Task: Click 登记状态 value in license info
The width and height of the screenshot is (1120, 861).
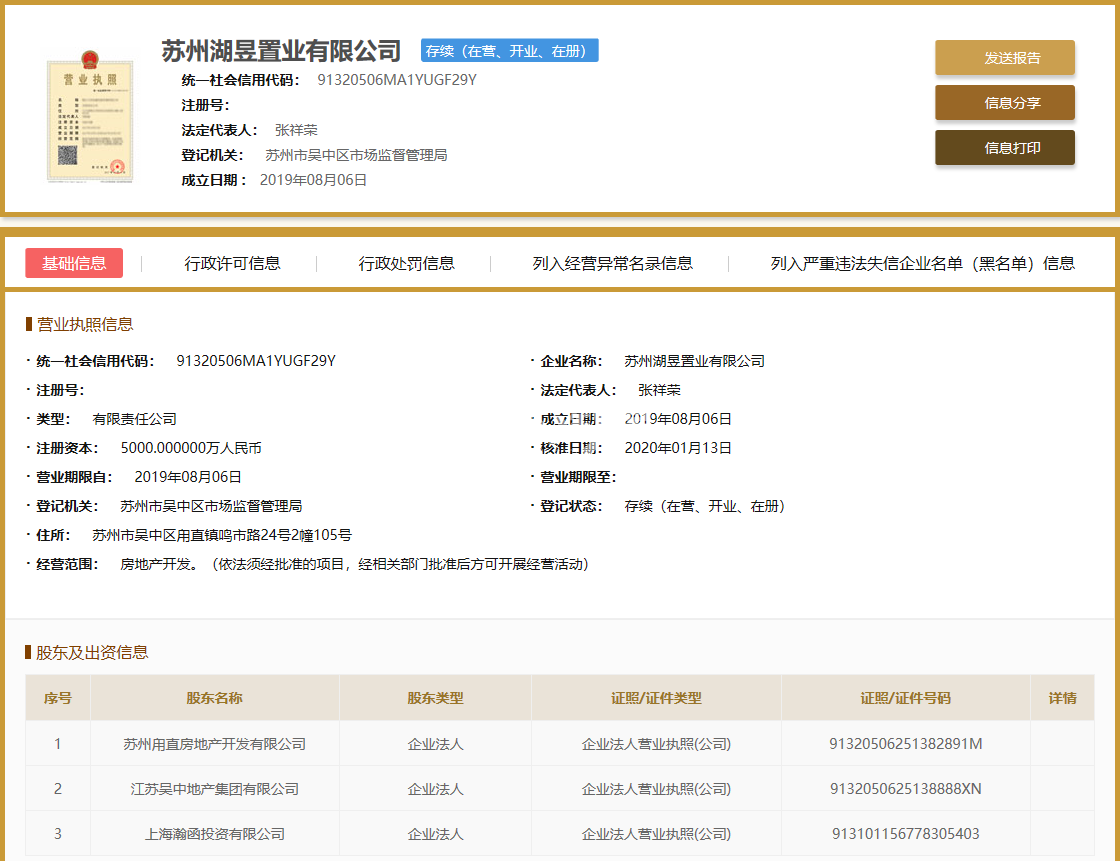Action: click(705, 507)
